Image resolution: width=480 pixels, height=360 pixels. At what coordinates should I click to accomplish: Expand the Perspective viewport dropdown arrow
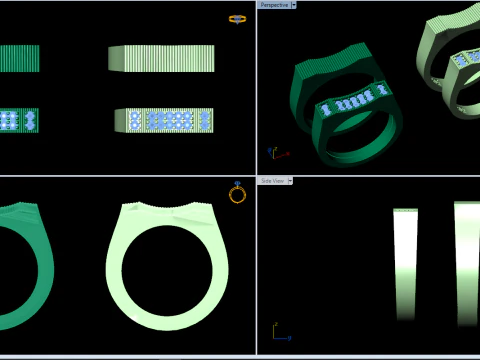pos(294,5)
